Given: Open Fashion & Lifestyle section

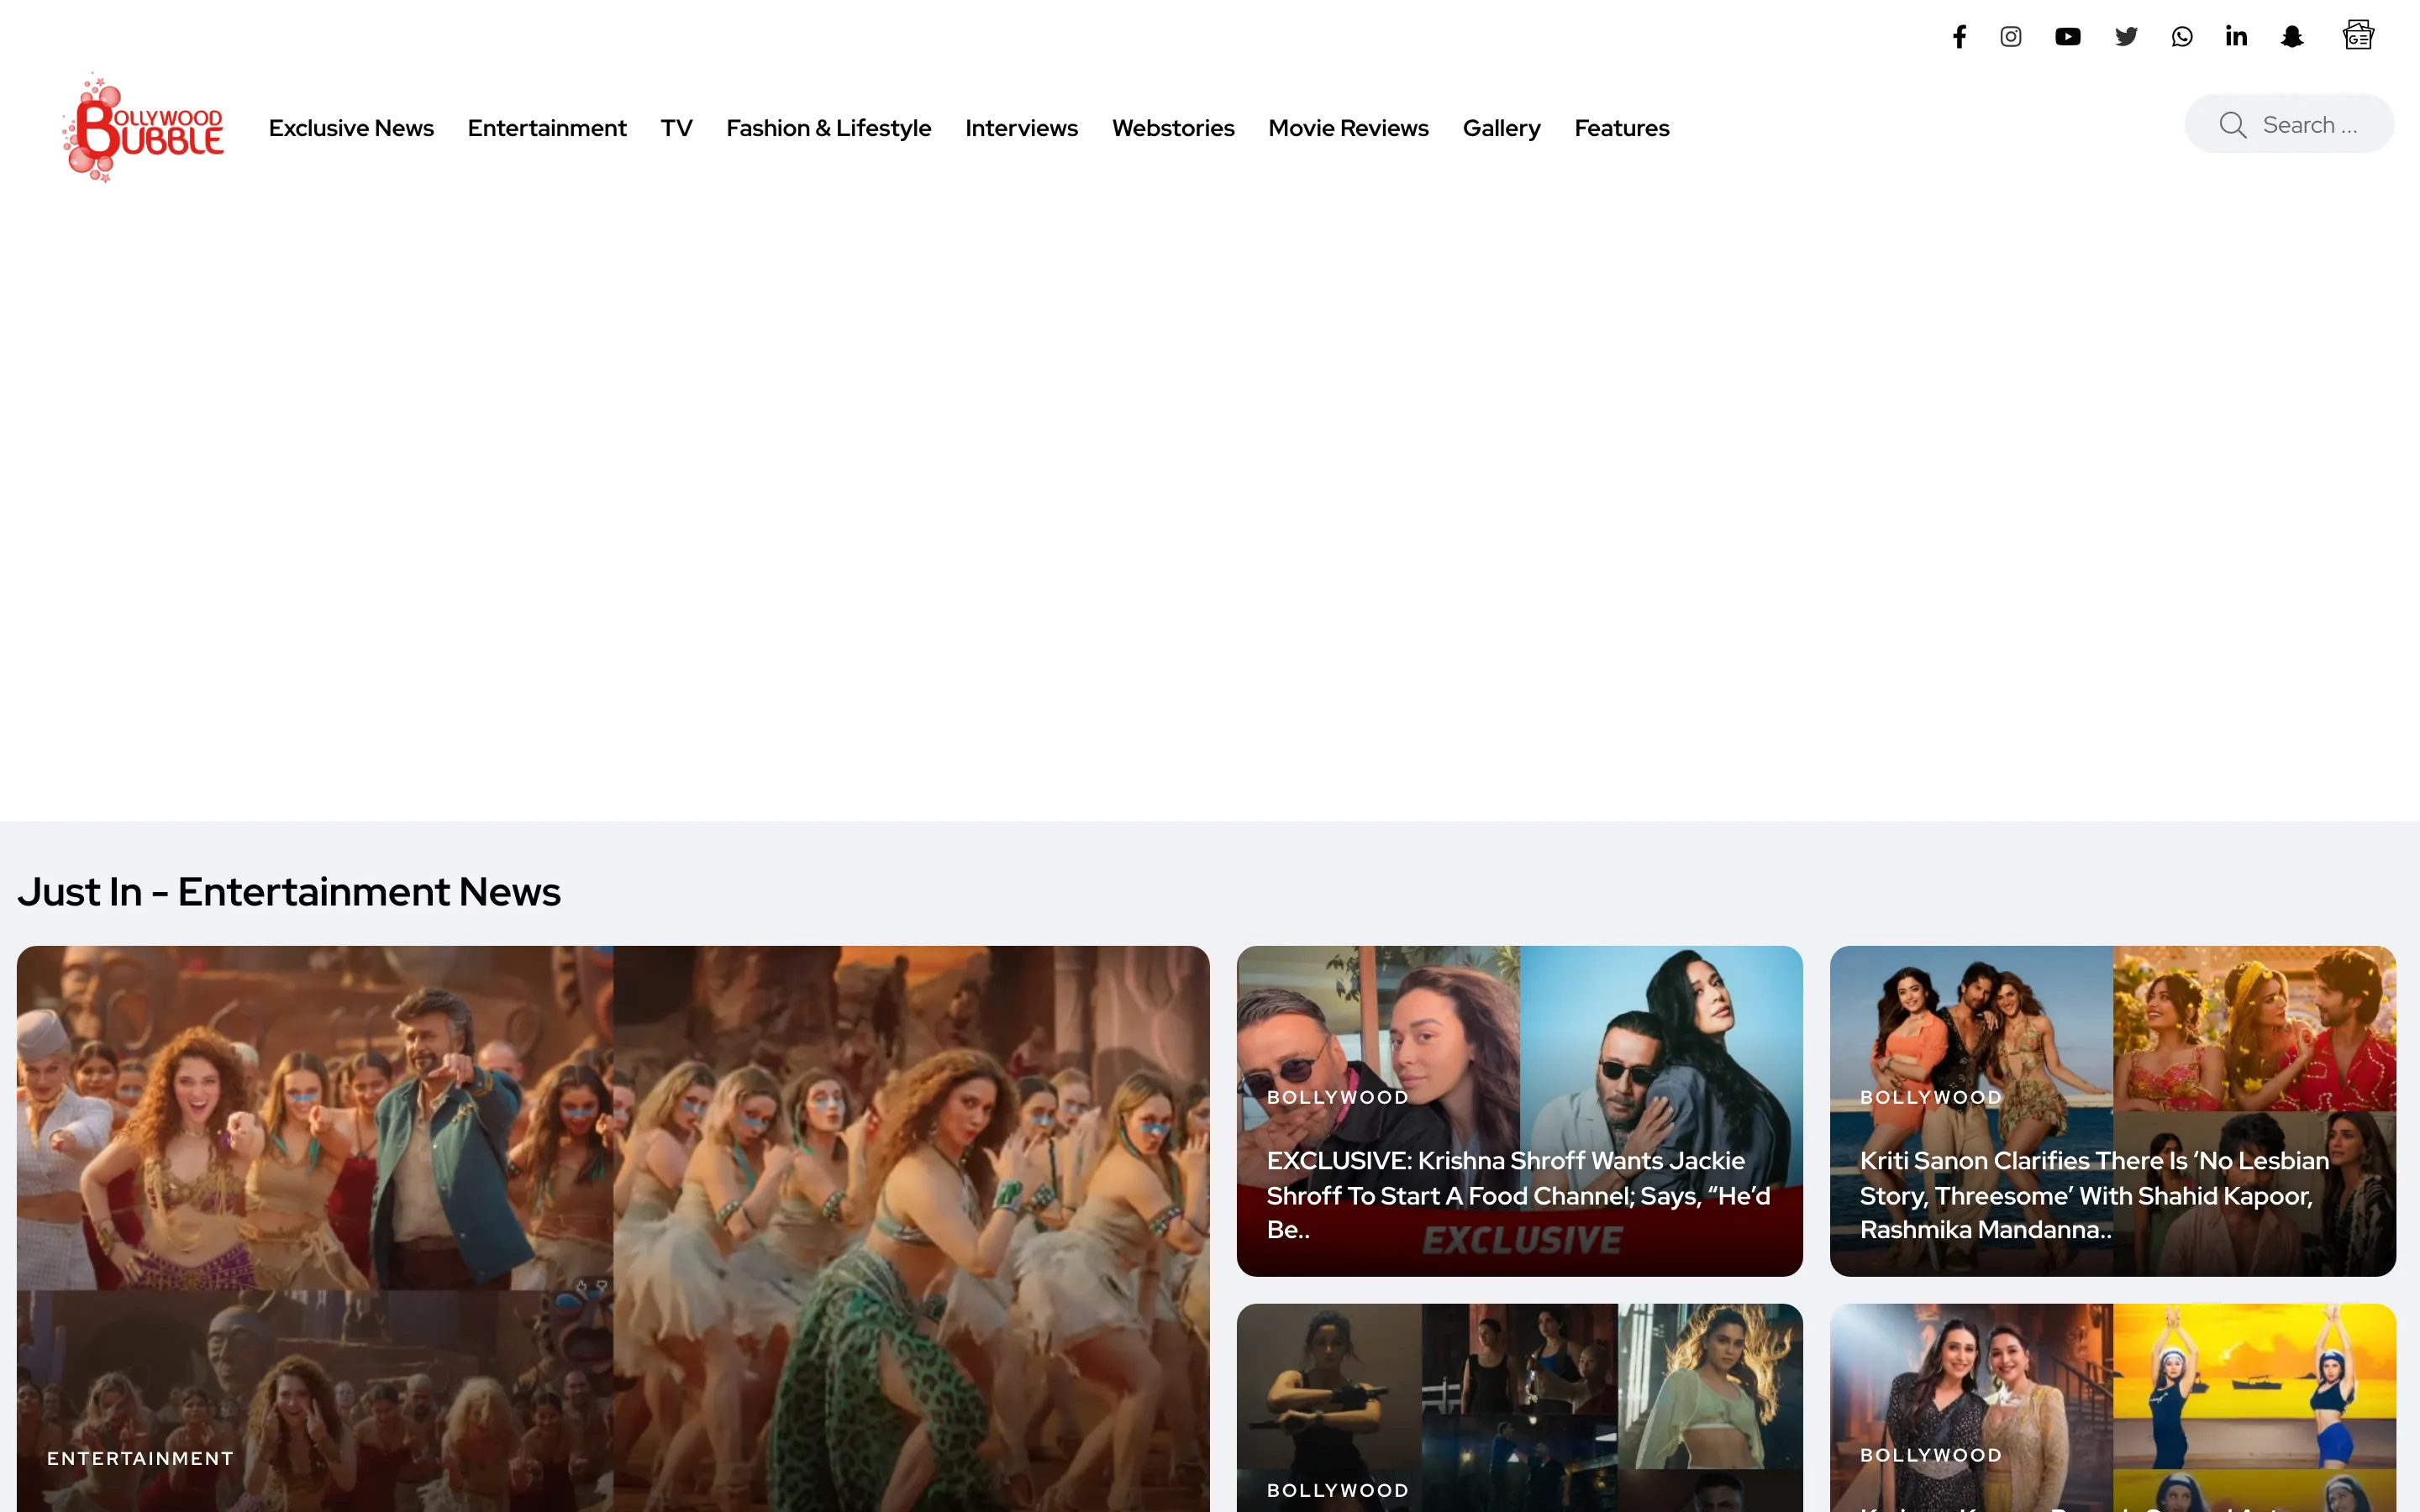Looking at the screenshot, I should [828, 128].
